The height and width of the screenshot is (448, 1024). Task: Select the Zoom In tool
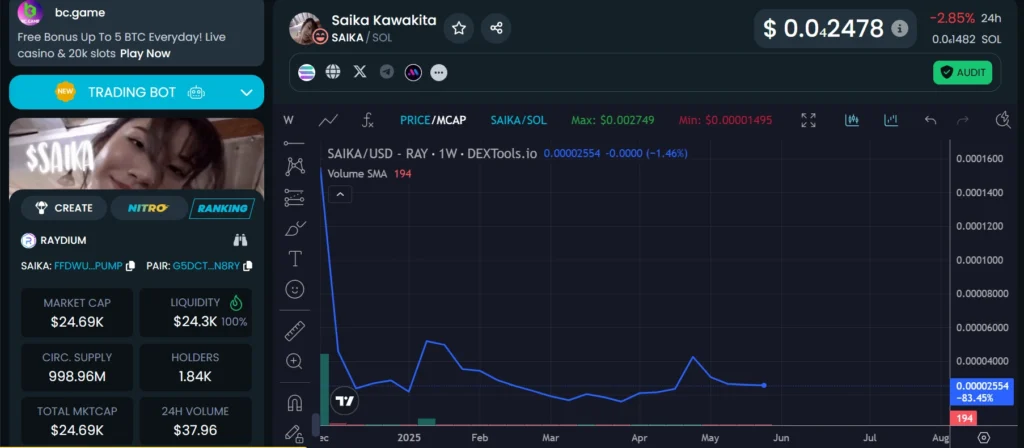pyautogui.click(x=295, y=361)
